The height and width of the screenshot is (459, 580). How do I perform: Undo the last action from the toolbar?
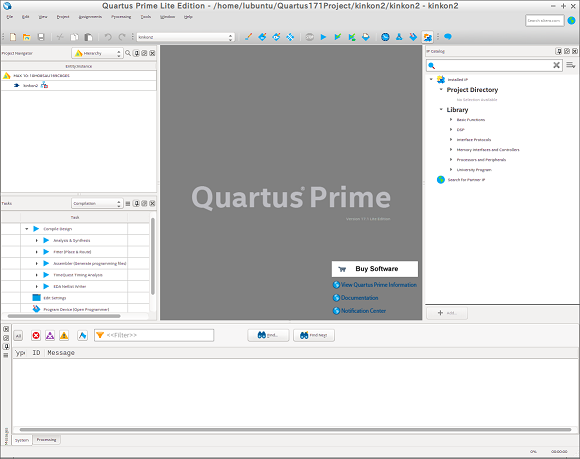[x=108, y=37]
